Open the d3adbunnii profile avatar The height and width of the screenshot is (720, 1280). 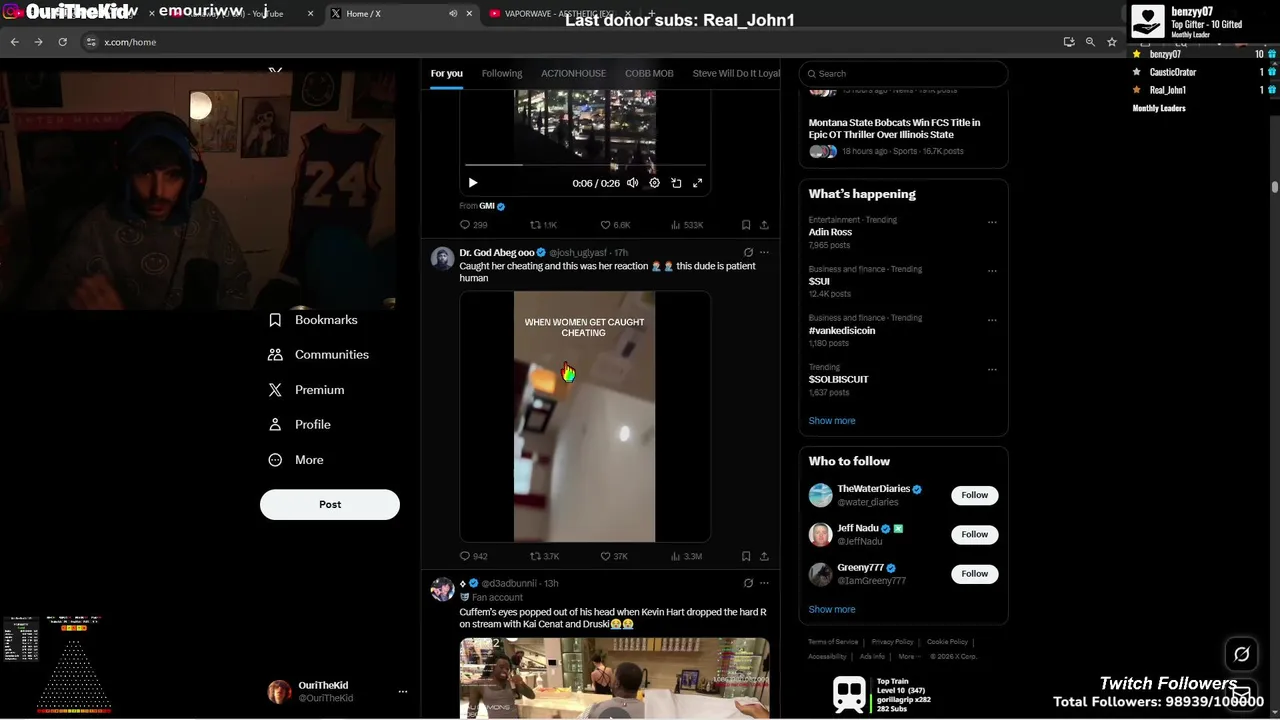(x=442, y=589)
